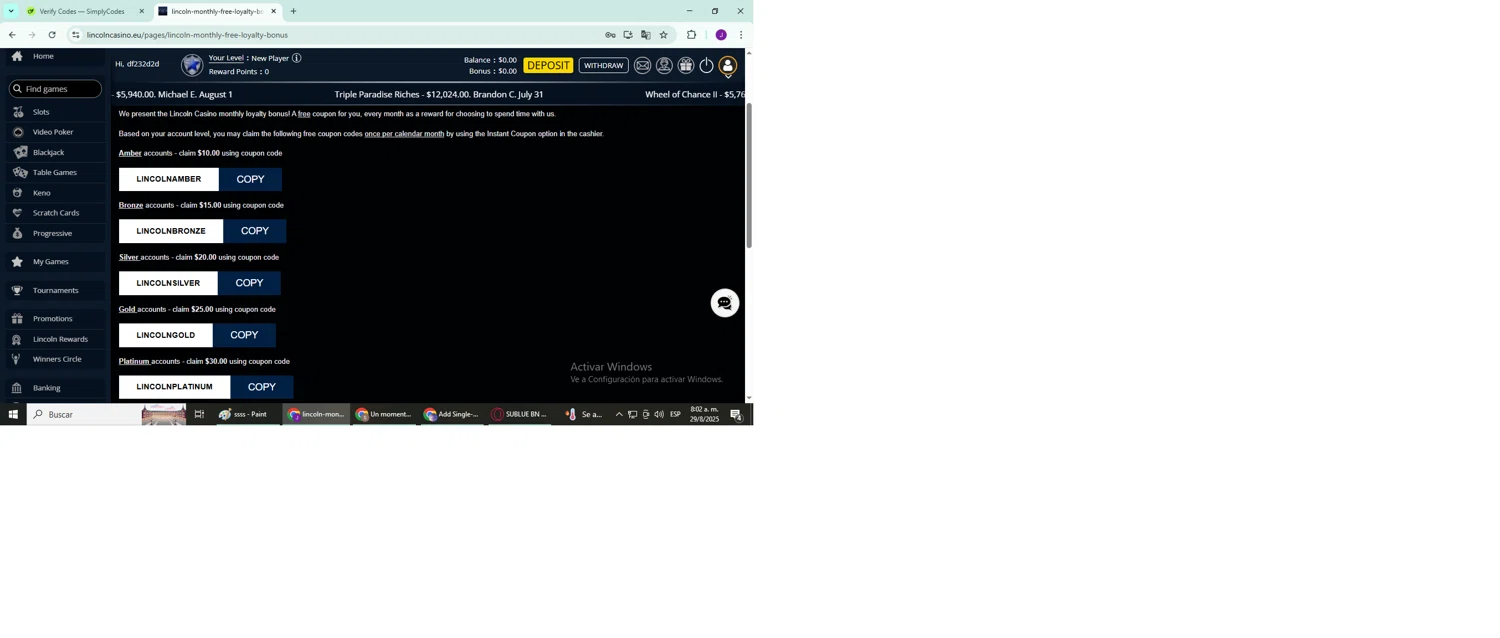Open the customer support agent icon
Image resolution: width=1500 pixels, height=638 pixels.
[x=664, y=66]
